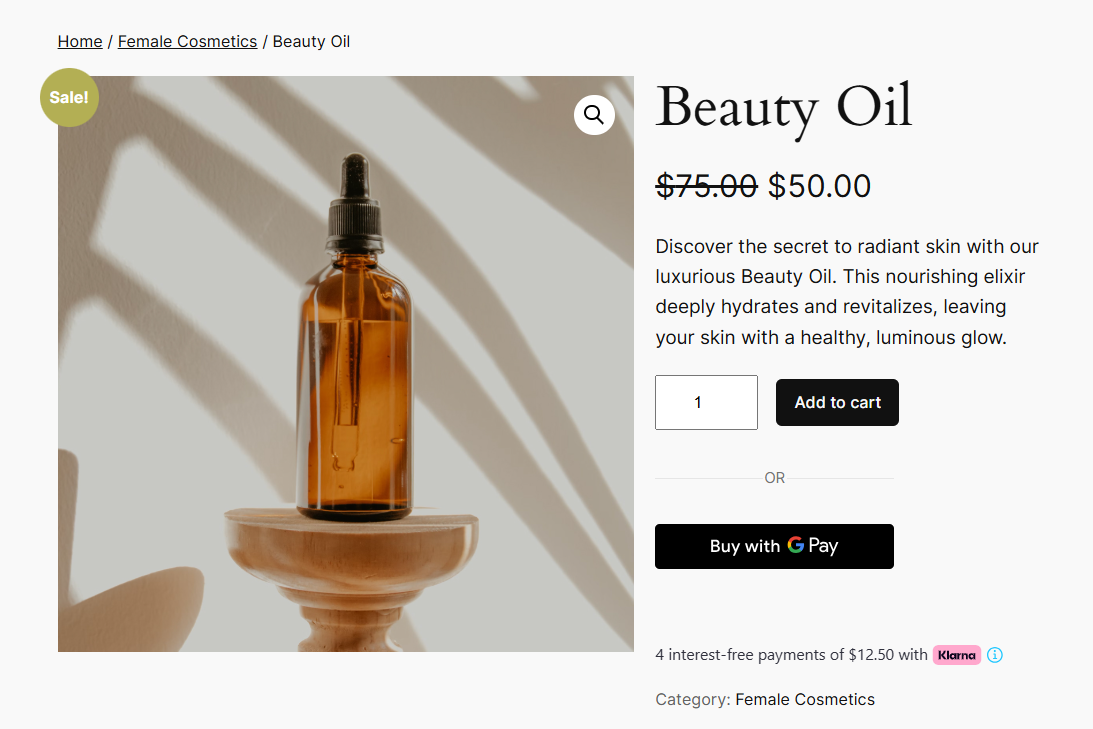Viewport: 1093px width, 729px height.
Task: Click the product description paragraph
Action: pos(845,291)
